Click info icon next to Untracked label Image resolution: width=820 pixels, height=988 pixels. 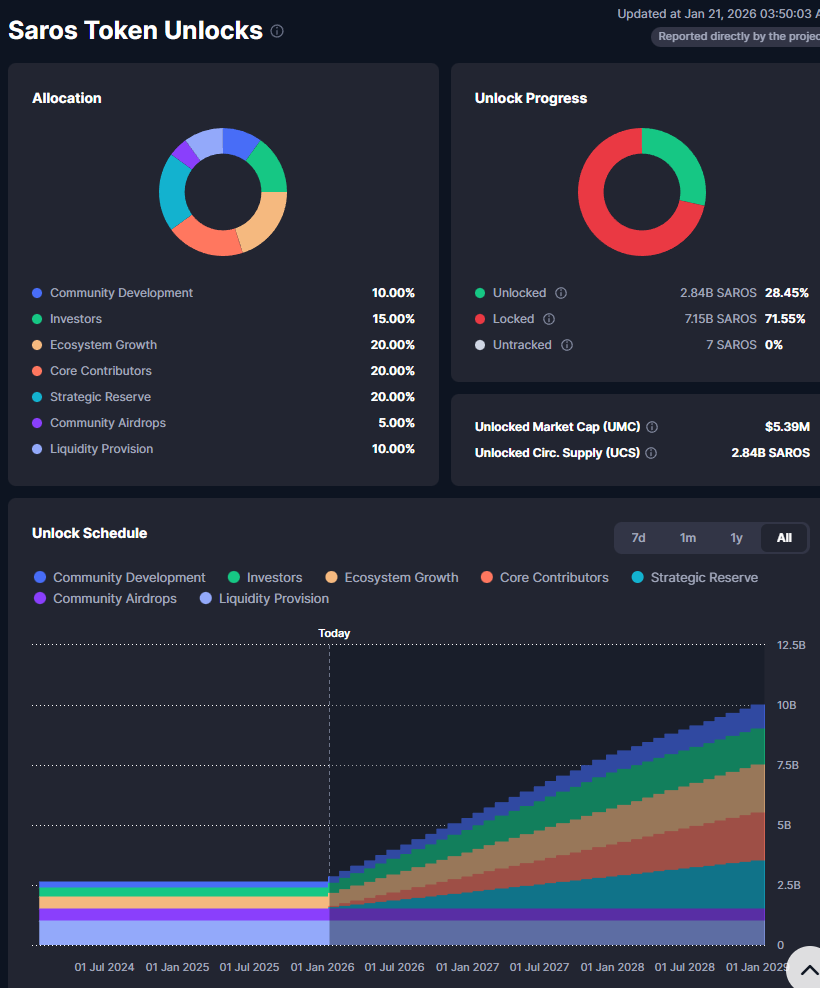click(x=567, y=345)
